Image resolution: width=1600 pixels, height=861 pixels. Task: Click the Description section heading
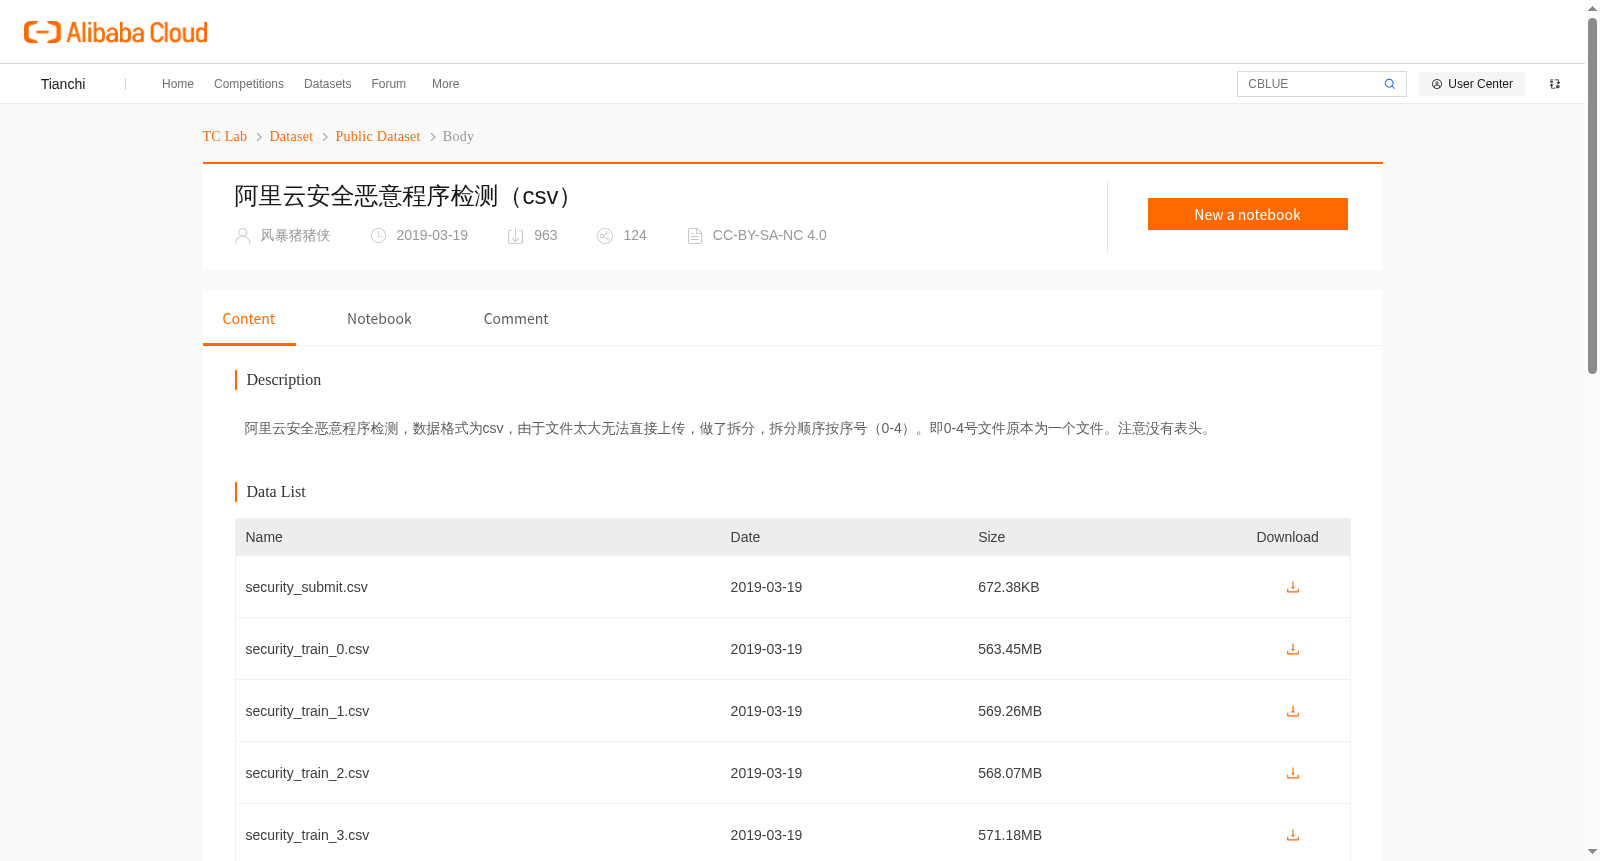284,380
